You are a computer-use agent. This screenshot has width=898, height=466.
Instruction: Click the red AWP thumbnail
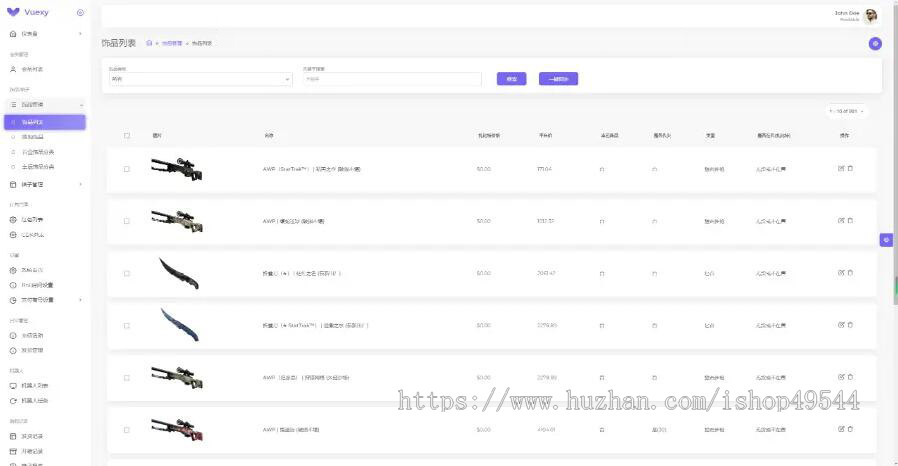pyautogui.click(x=177, y=430)
